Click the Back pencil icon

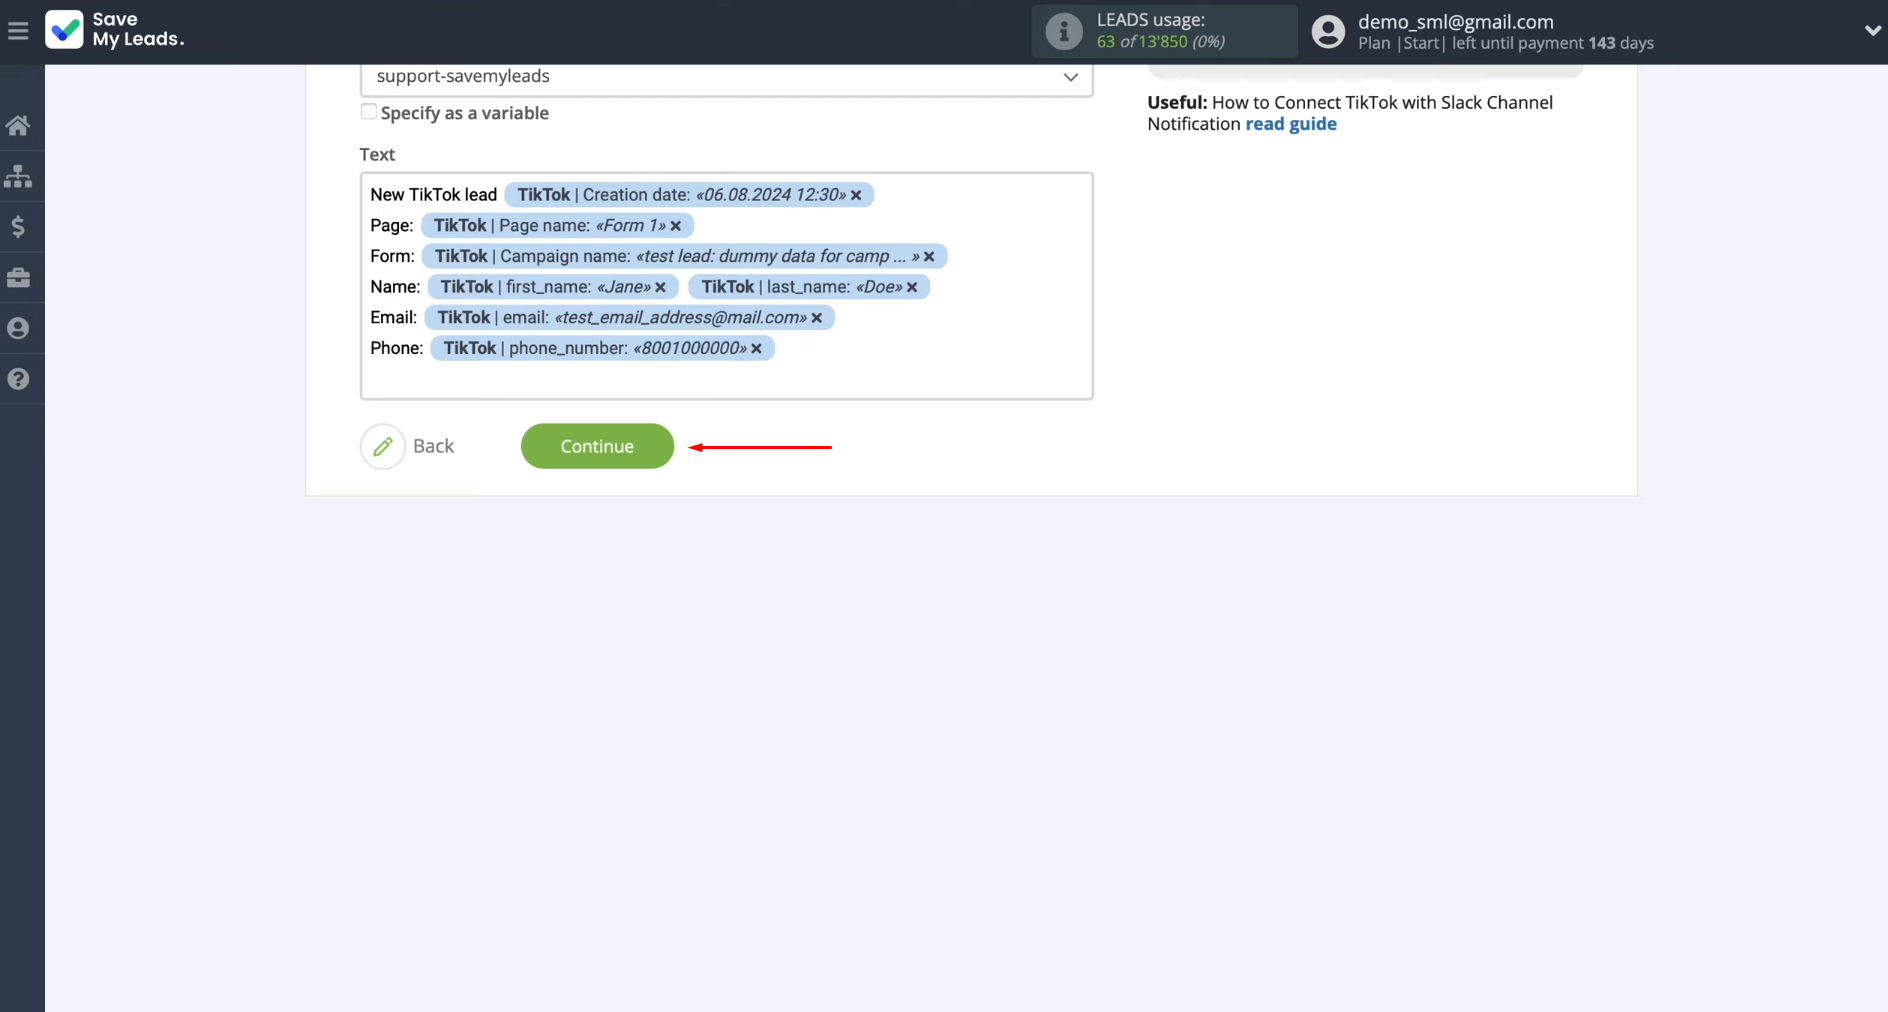click(x=383, y=446)
